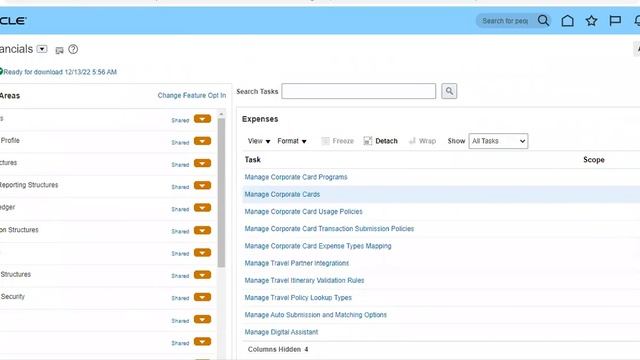Go to Home via house icon
This screenshot has height=360, width=640.
[x=567, y=20]
